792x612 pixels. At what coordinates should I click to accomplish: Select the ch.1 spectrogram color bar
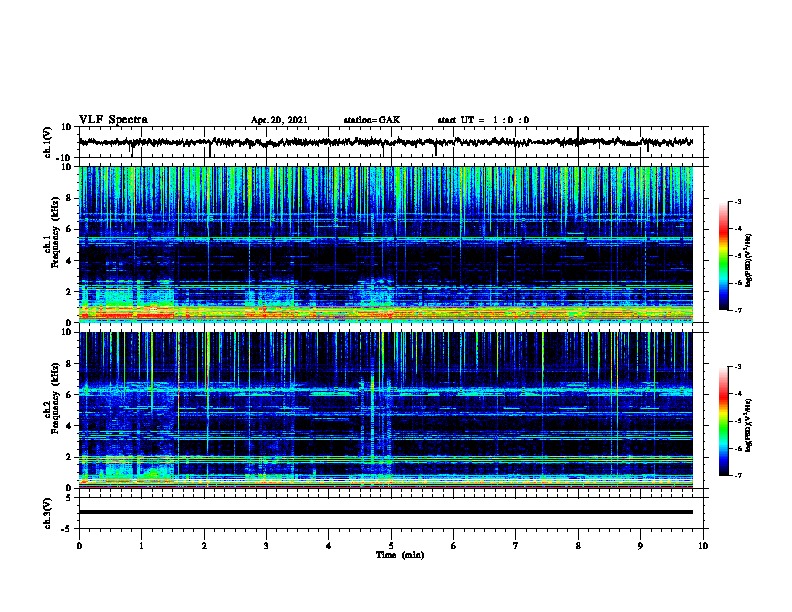click(x=723, y=256)
